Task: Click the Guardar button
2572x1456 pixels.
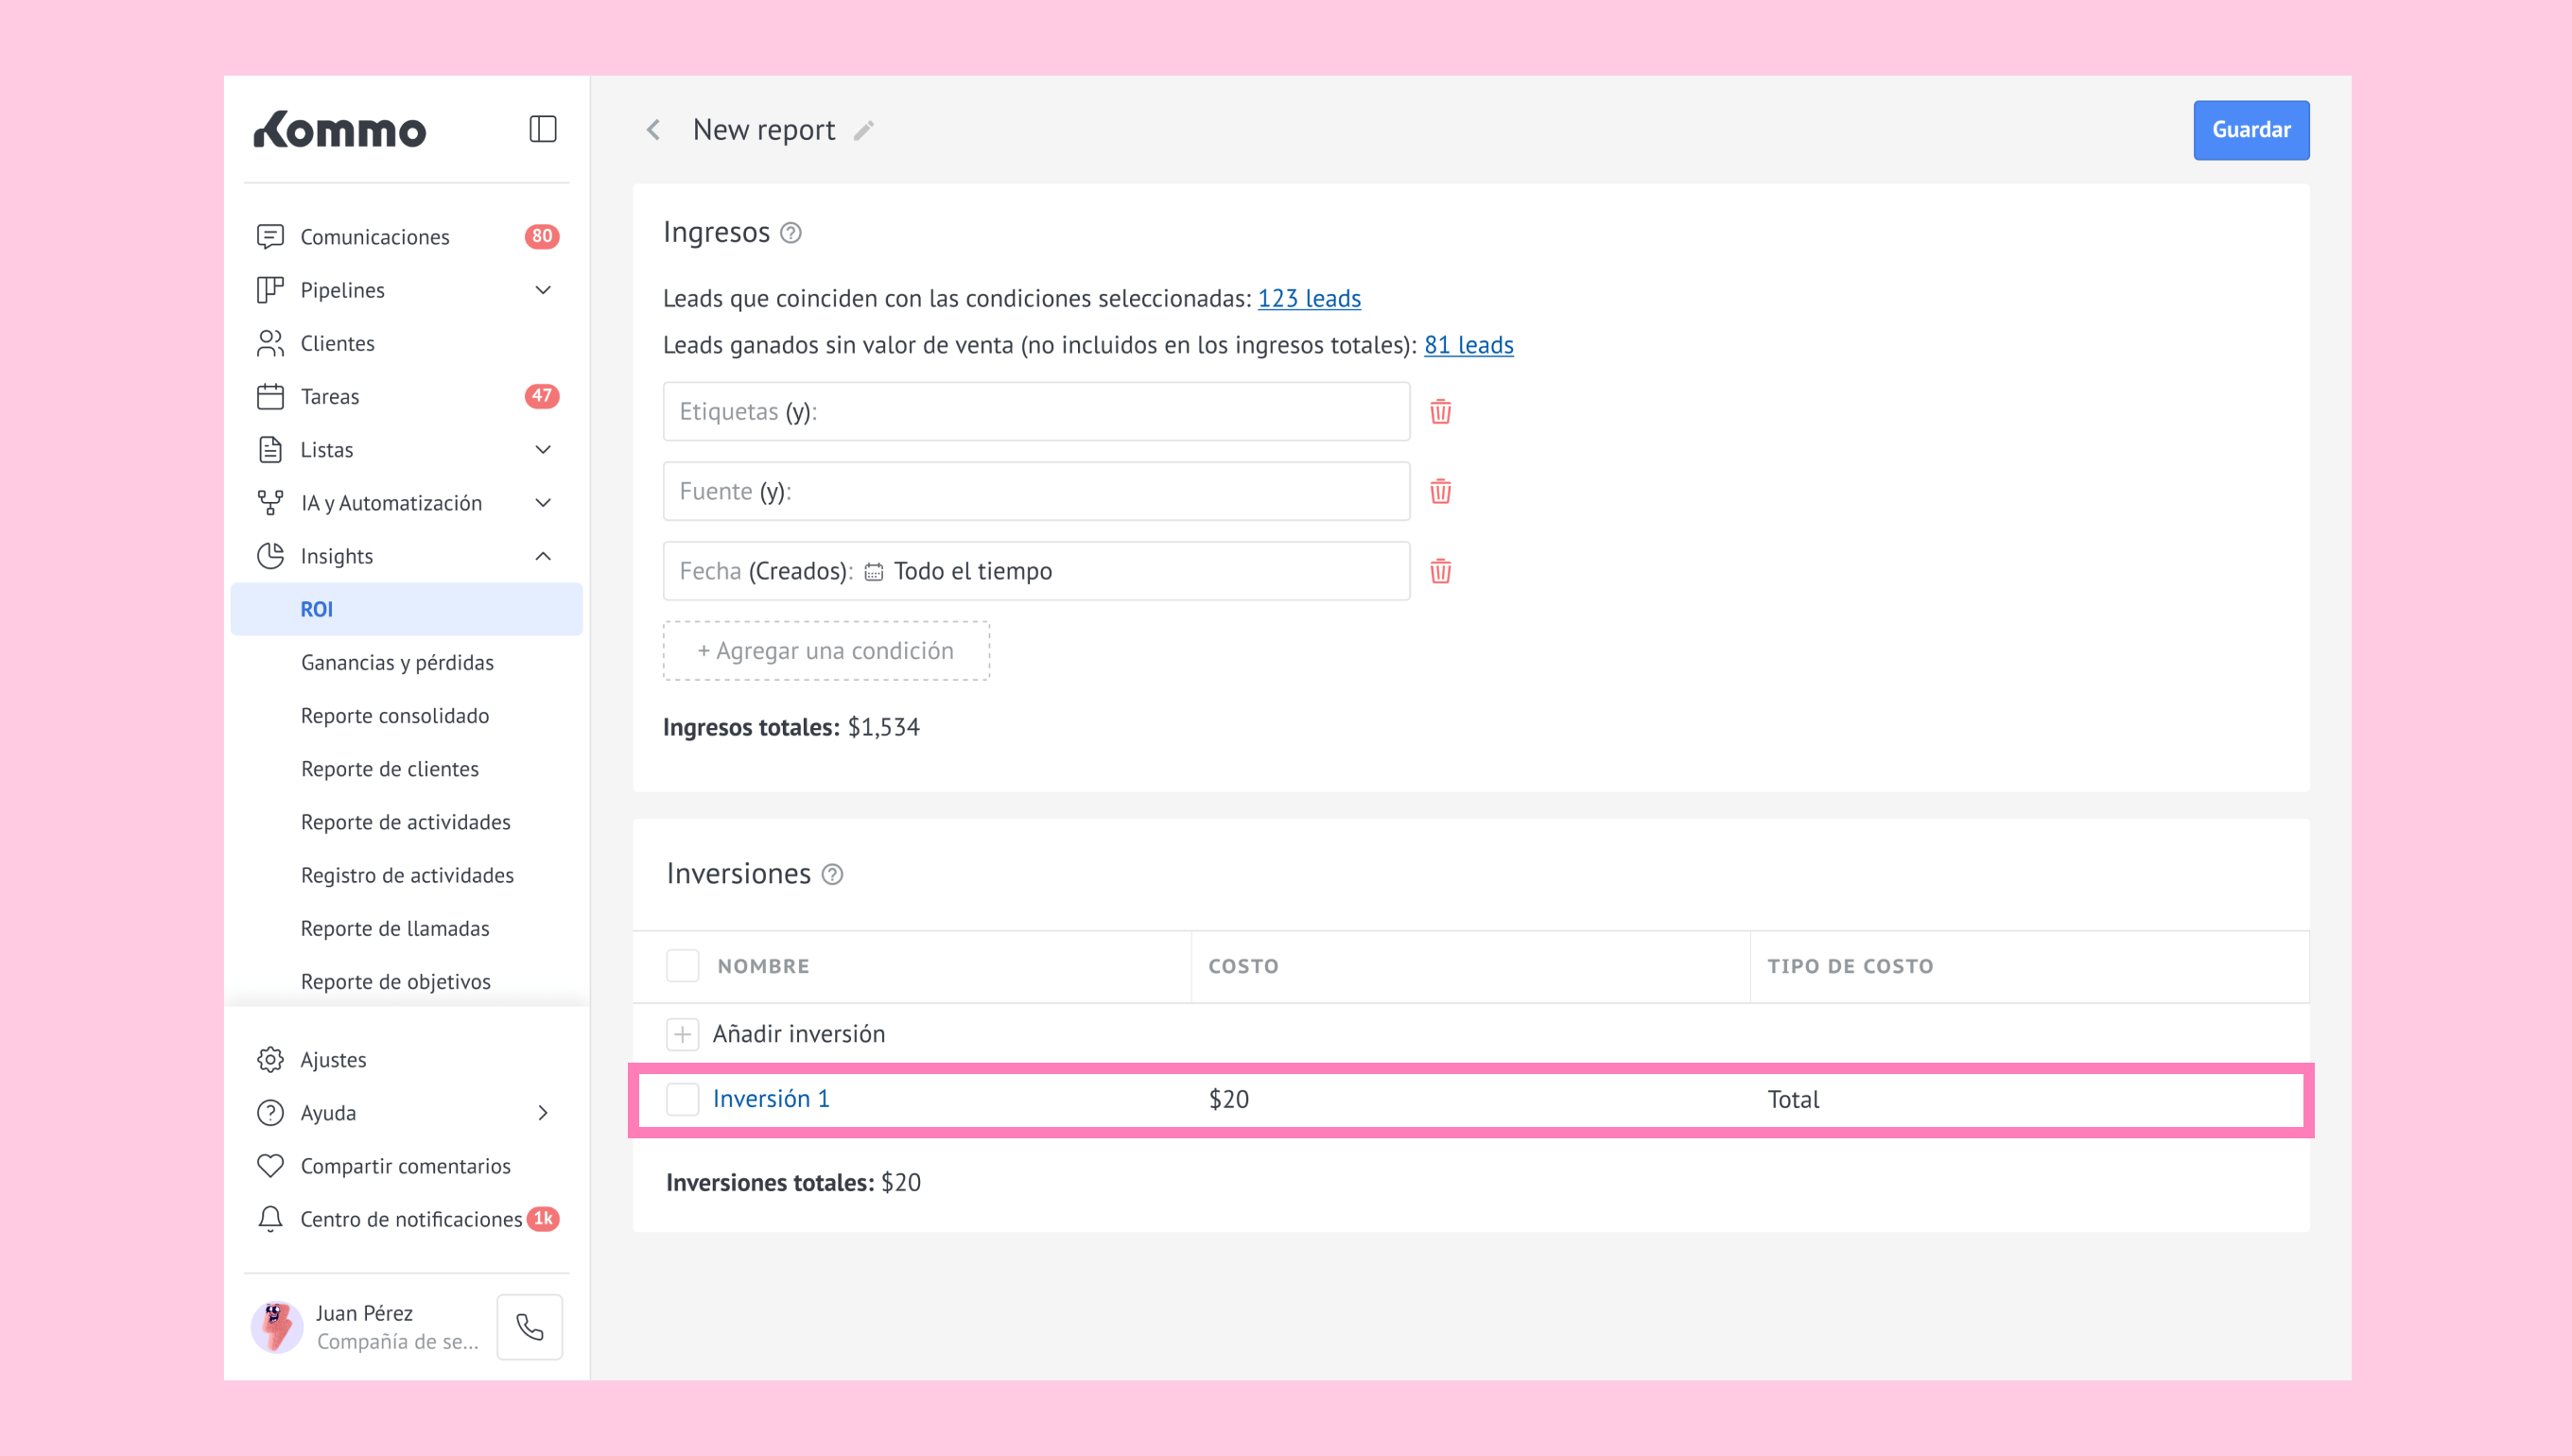Action: (x=2250, y=130)
